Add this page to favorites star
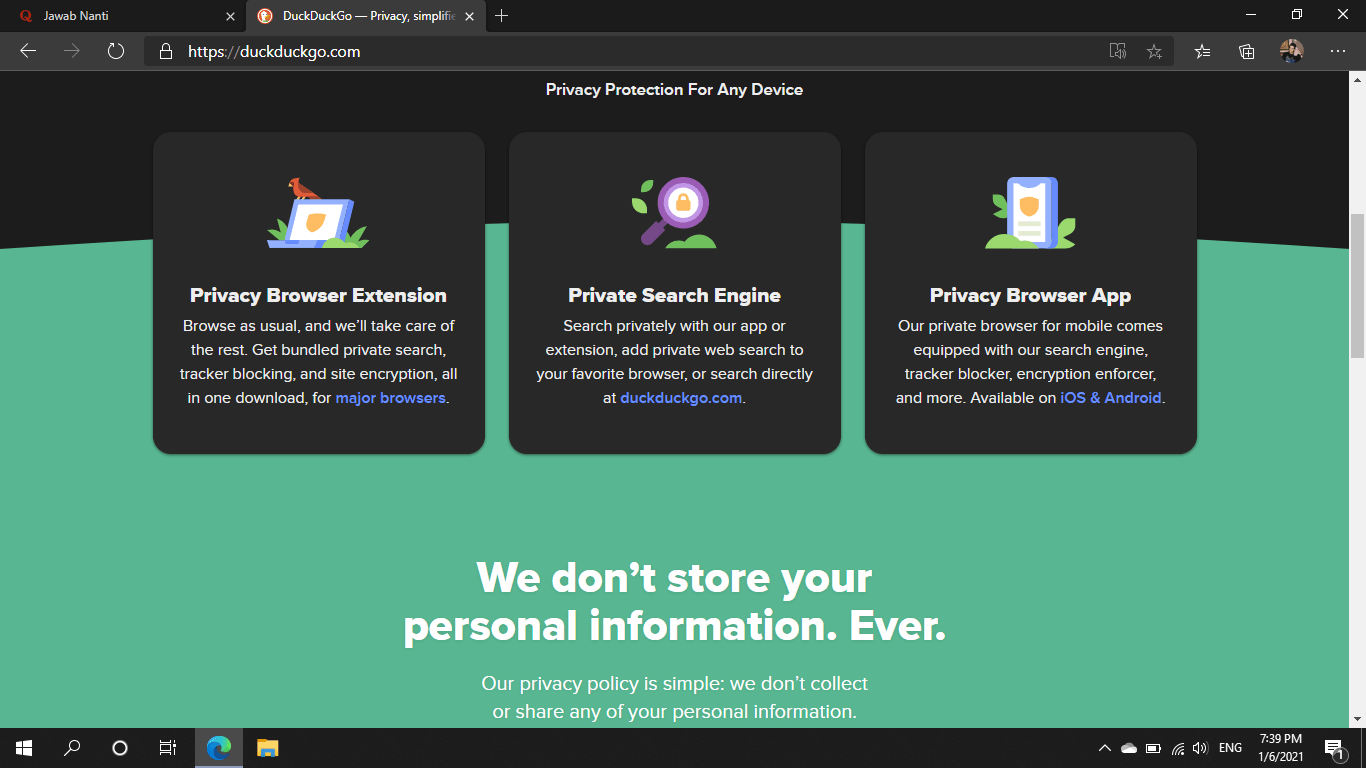This screenshot has width=1366, height=768. point(1154,51)
